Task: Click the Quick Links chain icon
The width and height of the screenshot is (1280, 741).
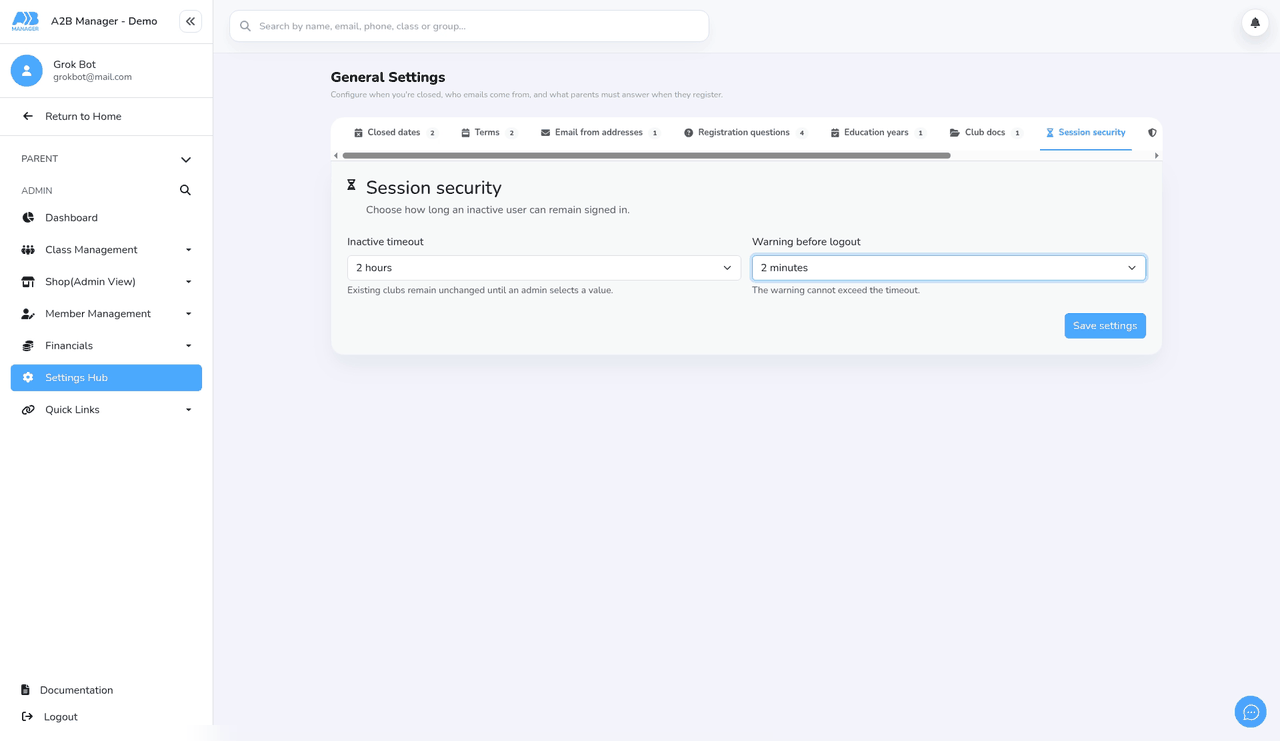Action: tap(28, 410)
